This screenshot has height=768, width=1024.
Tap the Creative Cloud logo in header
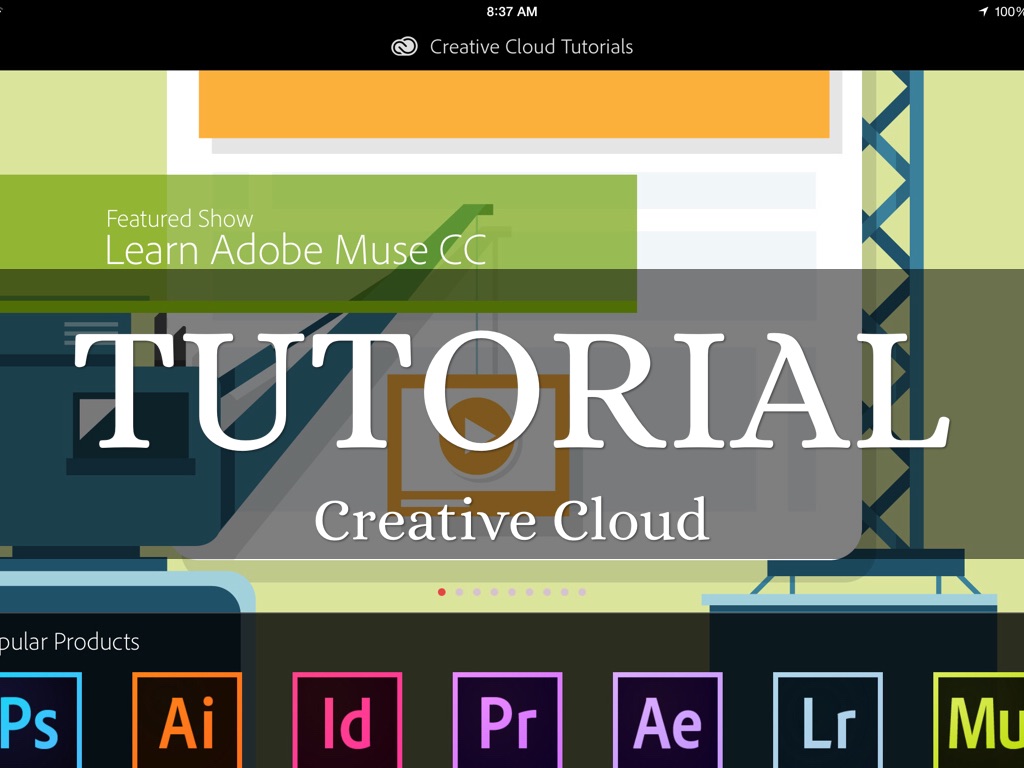click(x=404, y=47)
